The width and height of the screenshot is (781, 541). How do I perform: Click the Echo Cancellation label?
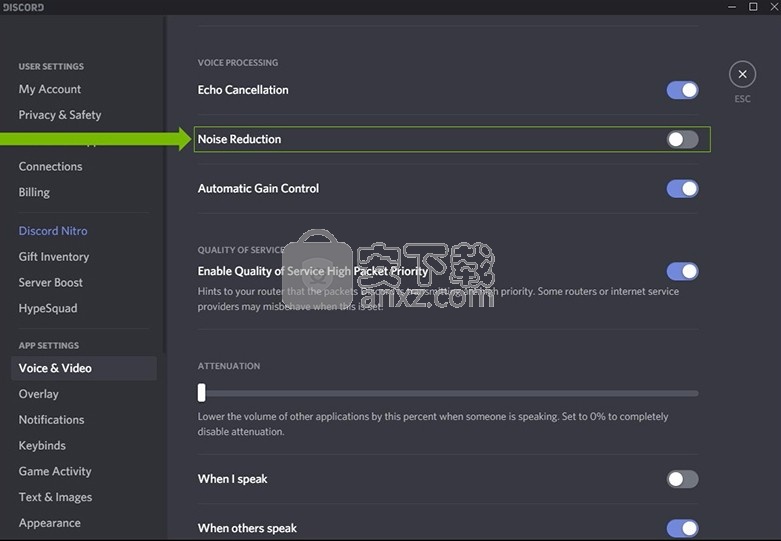[243, 90]
